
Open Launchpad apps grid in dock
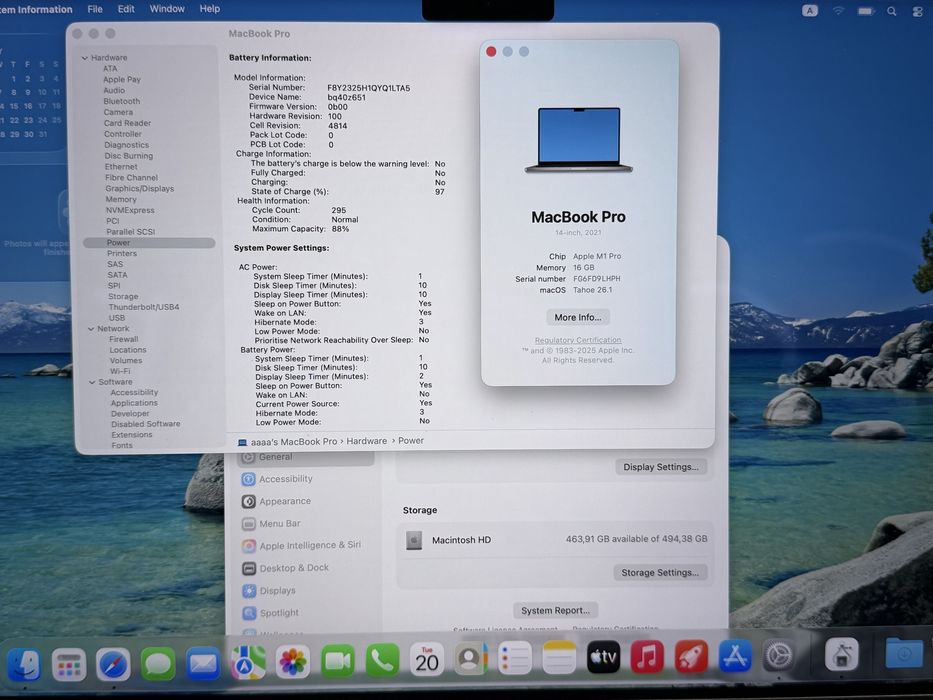click(x=69, y=664)
